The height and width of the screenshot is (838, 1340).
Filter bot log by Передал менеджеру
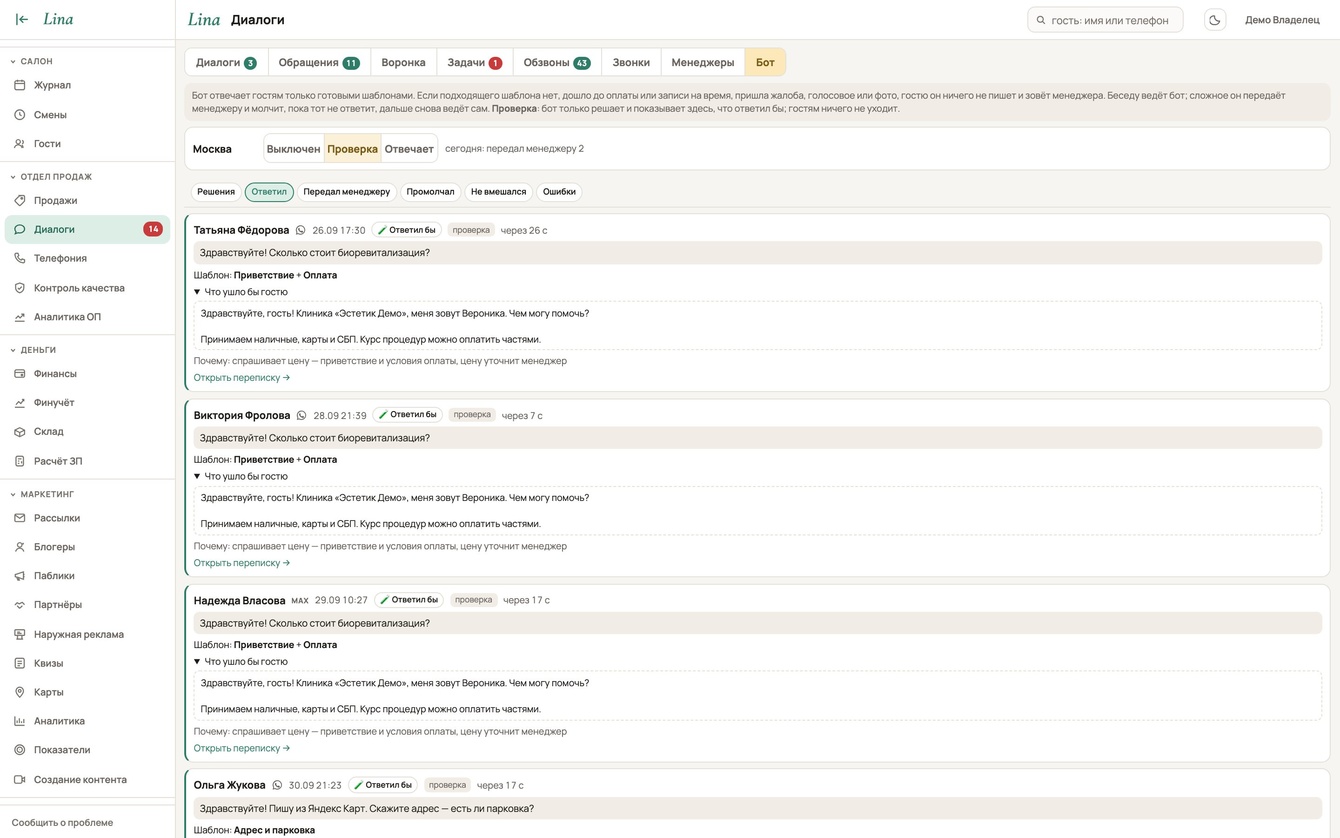(347, 192)
